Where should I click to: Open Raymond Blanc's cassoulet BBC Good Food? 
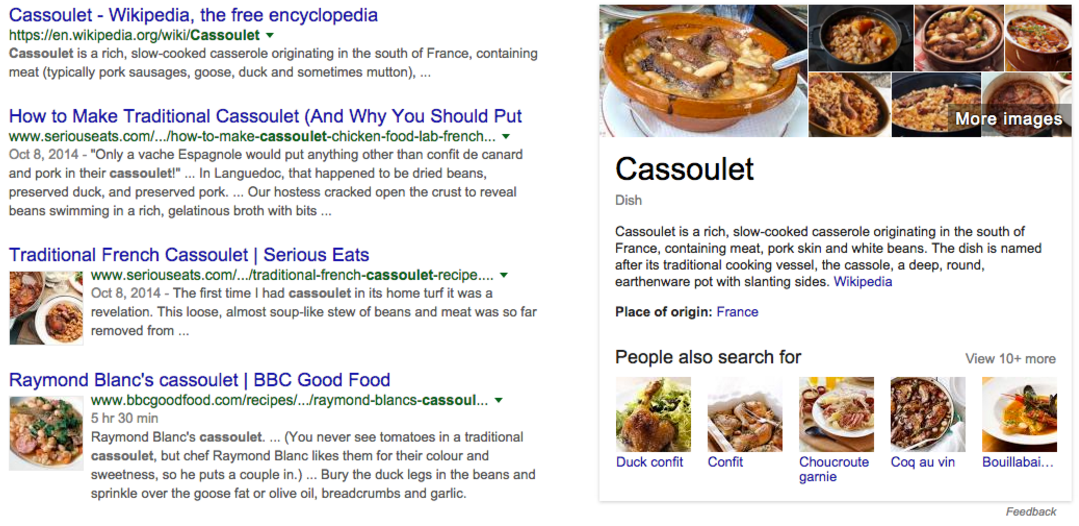pyautogui.click(x=200, y=379)
